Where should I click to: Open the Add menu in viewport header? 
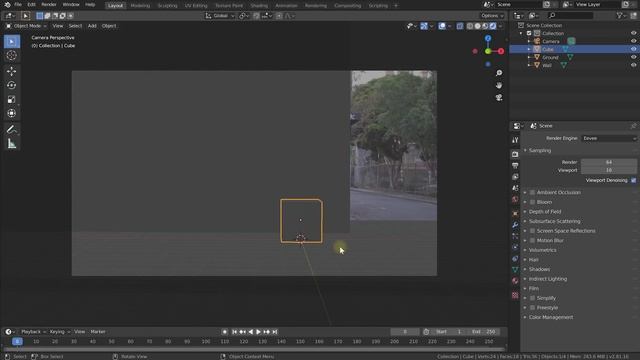(92, 26)
